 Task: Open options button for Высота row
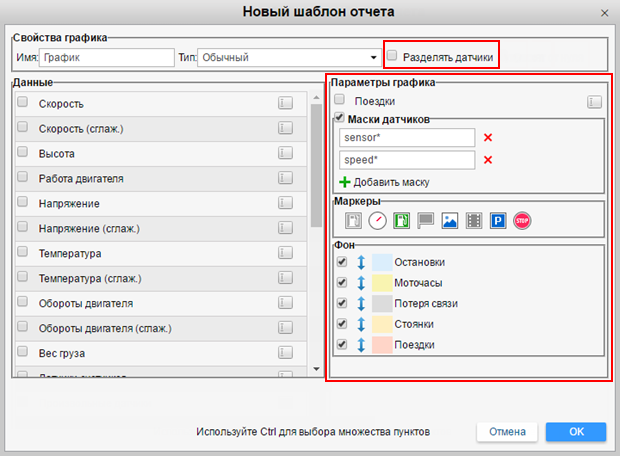[285, 153]
